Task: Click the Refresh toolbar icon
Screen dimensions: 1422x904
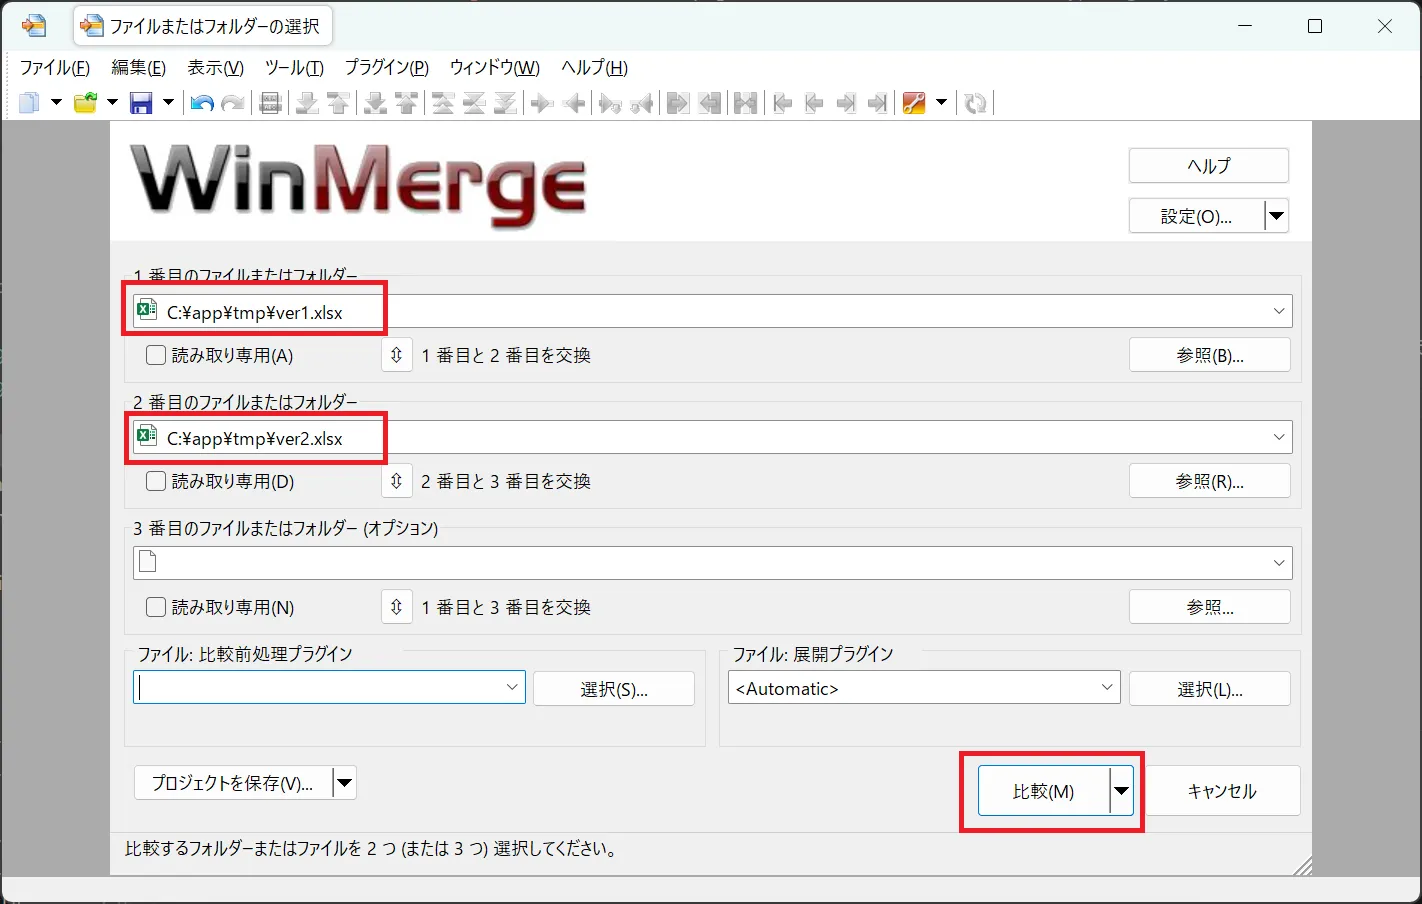Action: click(976, 102)
